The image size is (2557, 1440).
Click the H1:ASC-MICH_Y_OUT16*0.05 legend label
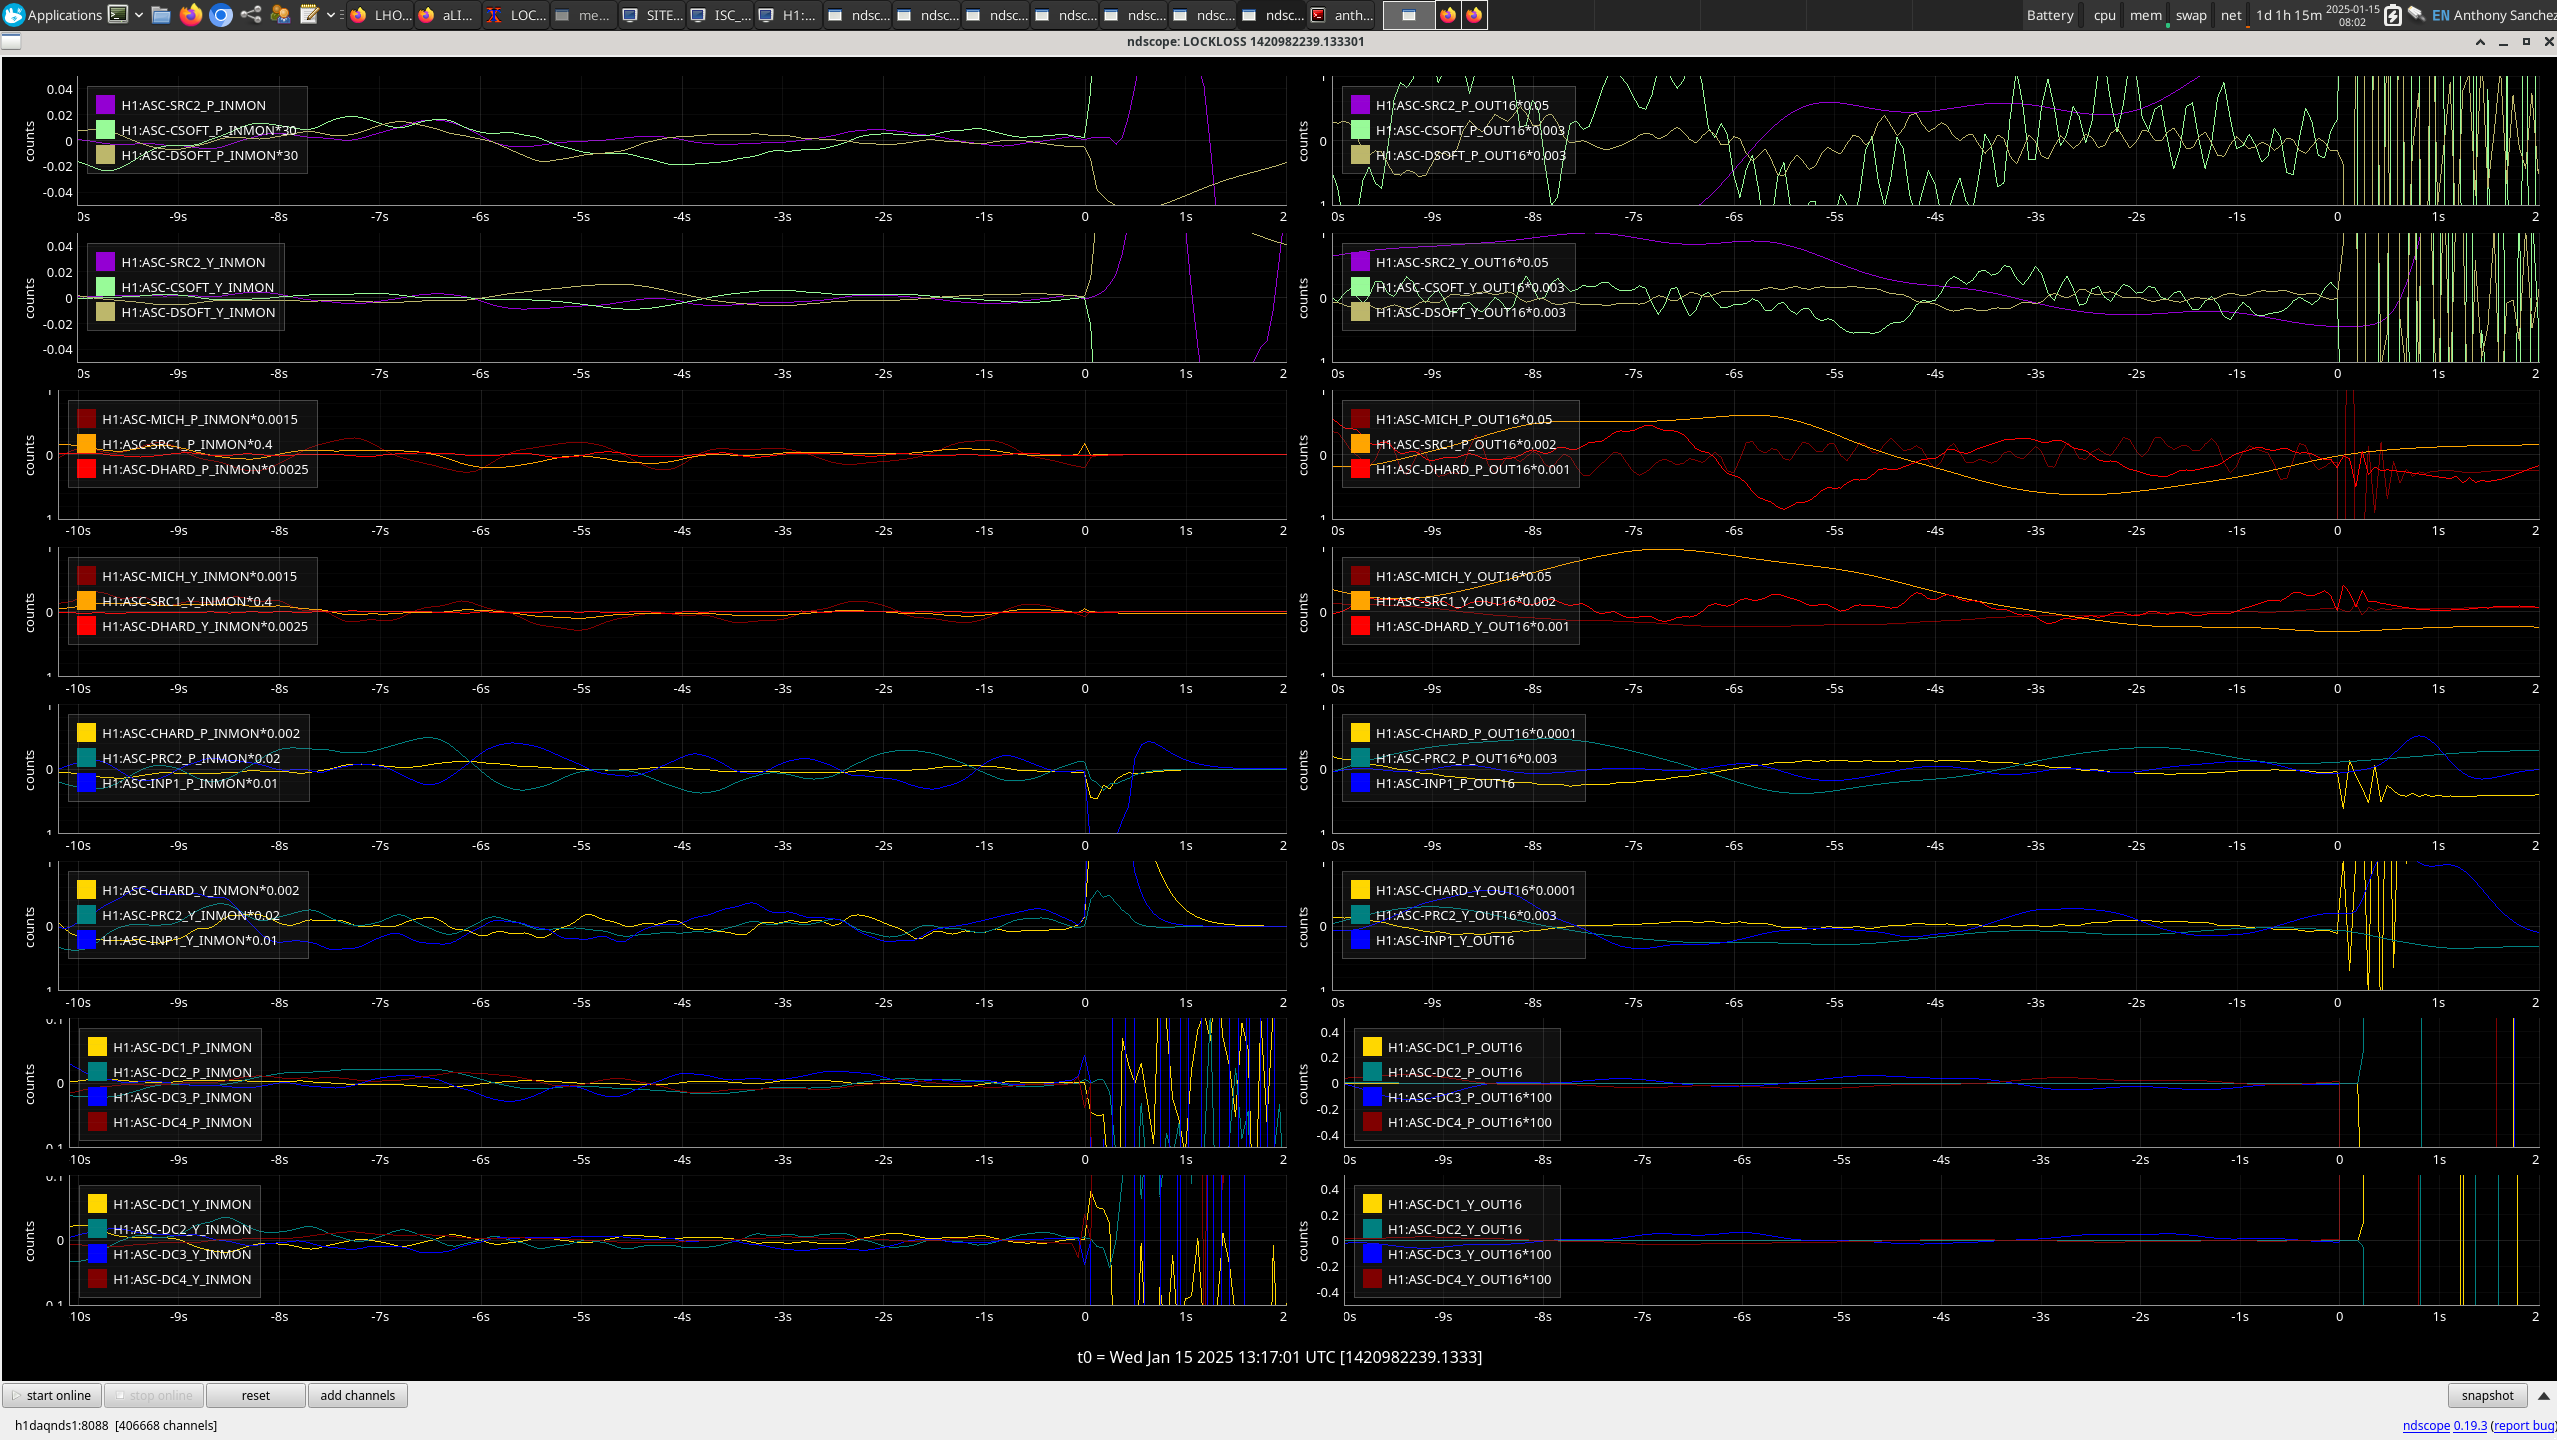[1463, 576]
